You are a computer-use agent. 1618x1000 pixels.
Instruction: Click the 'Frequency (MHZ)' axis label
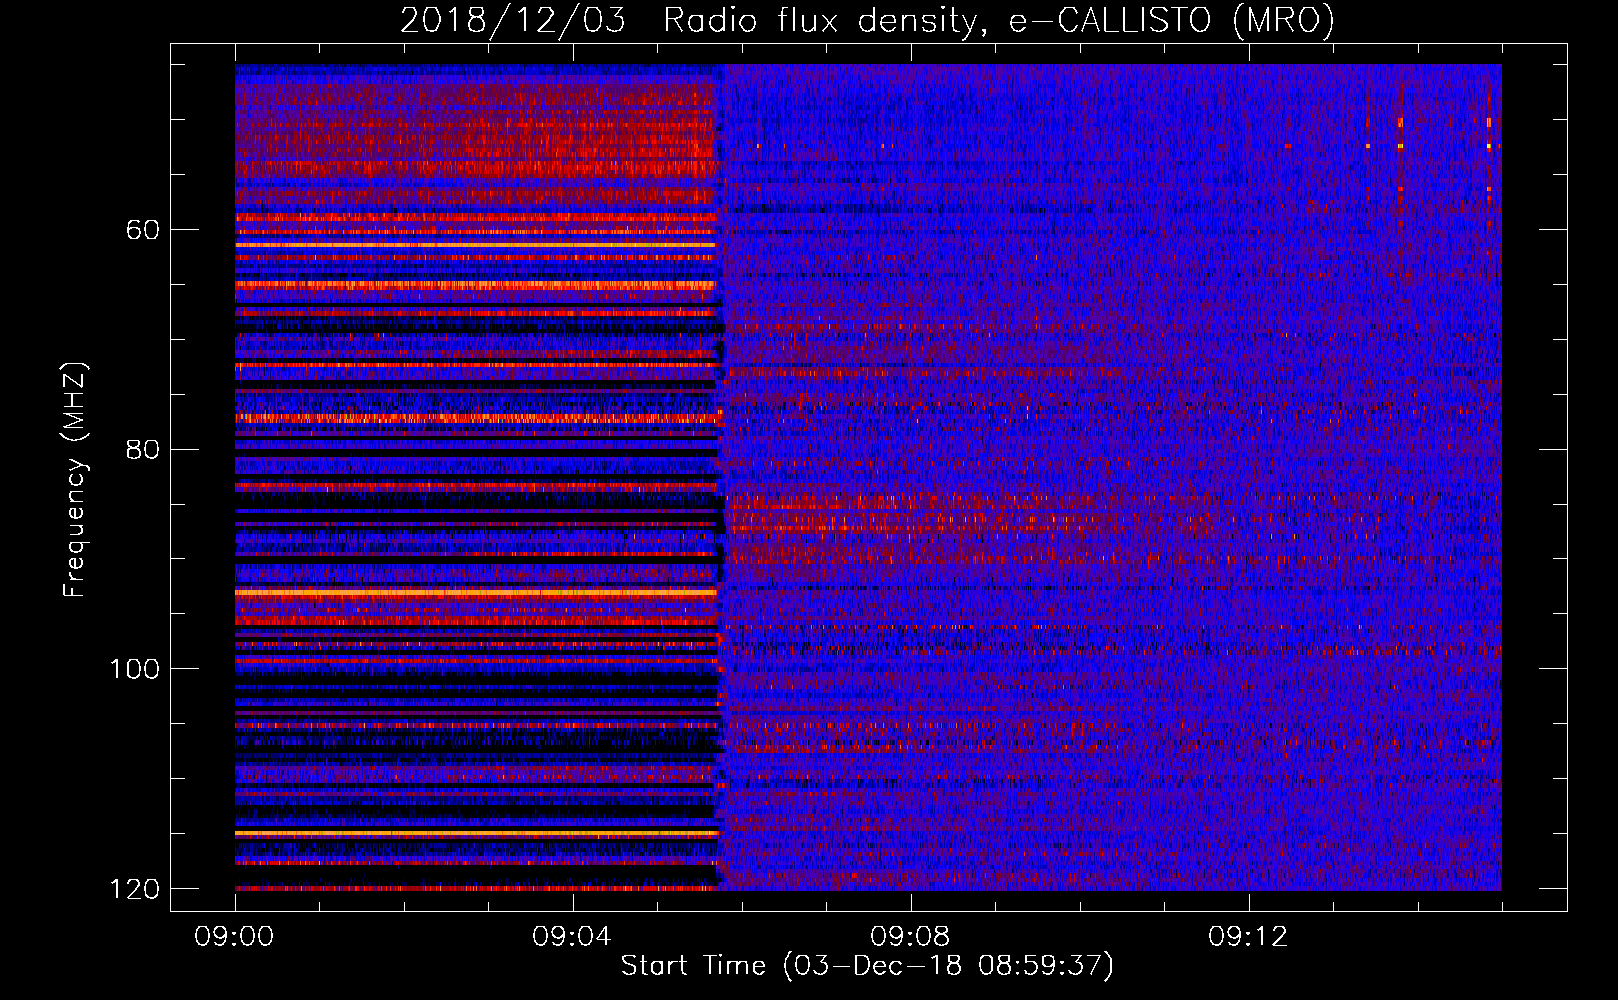pyautogui.click(x=75, y=479)
